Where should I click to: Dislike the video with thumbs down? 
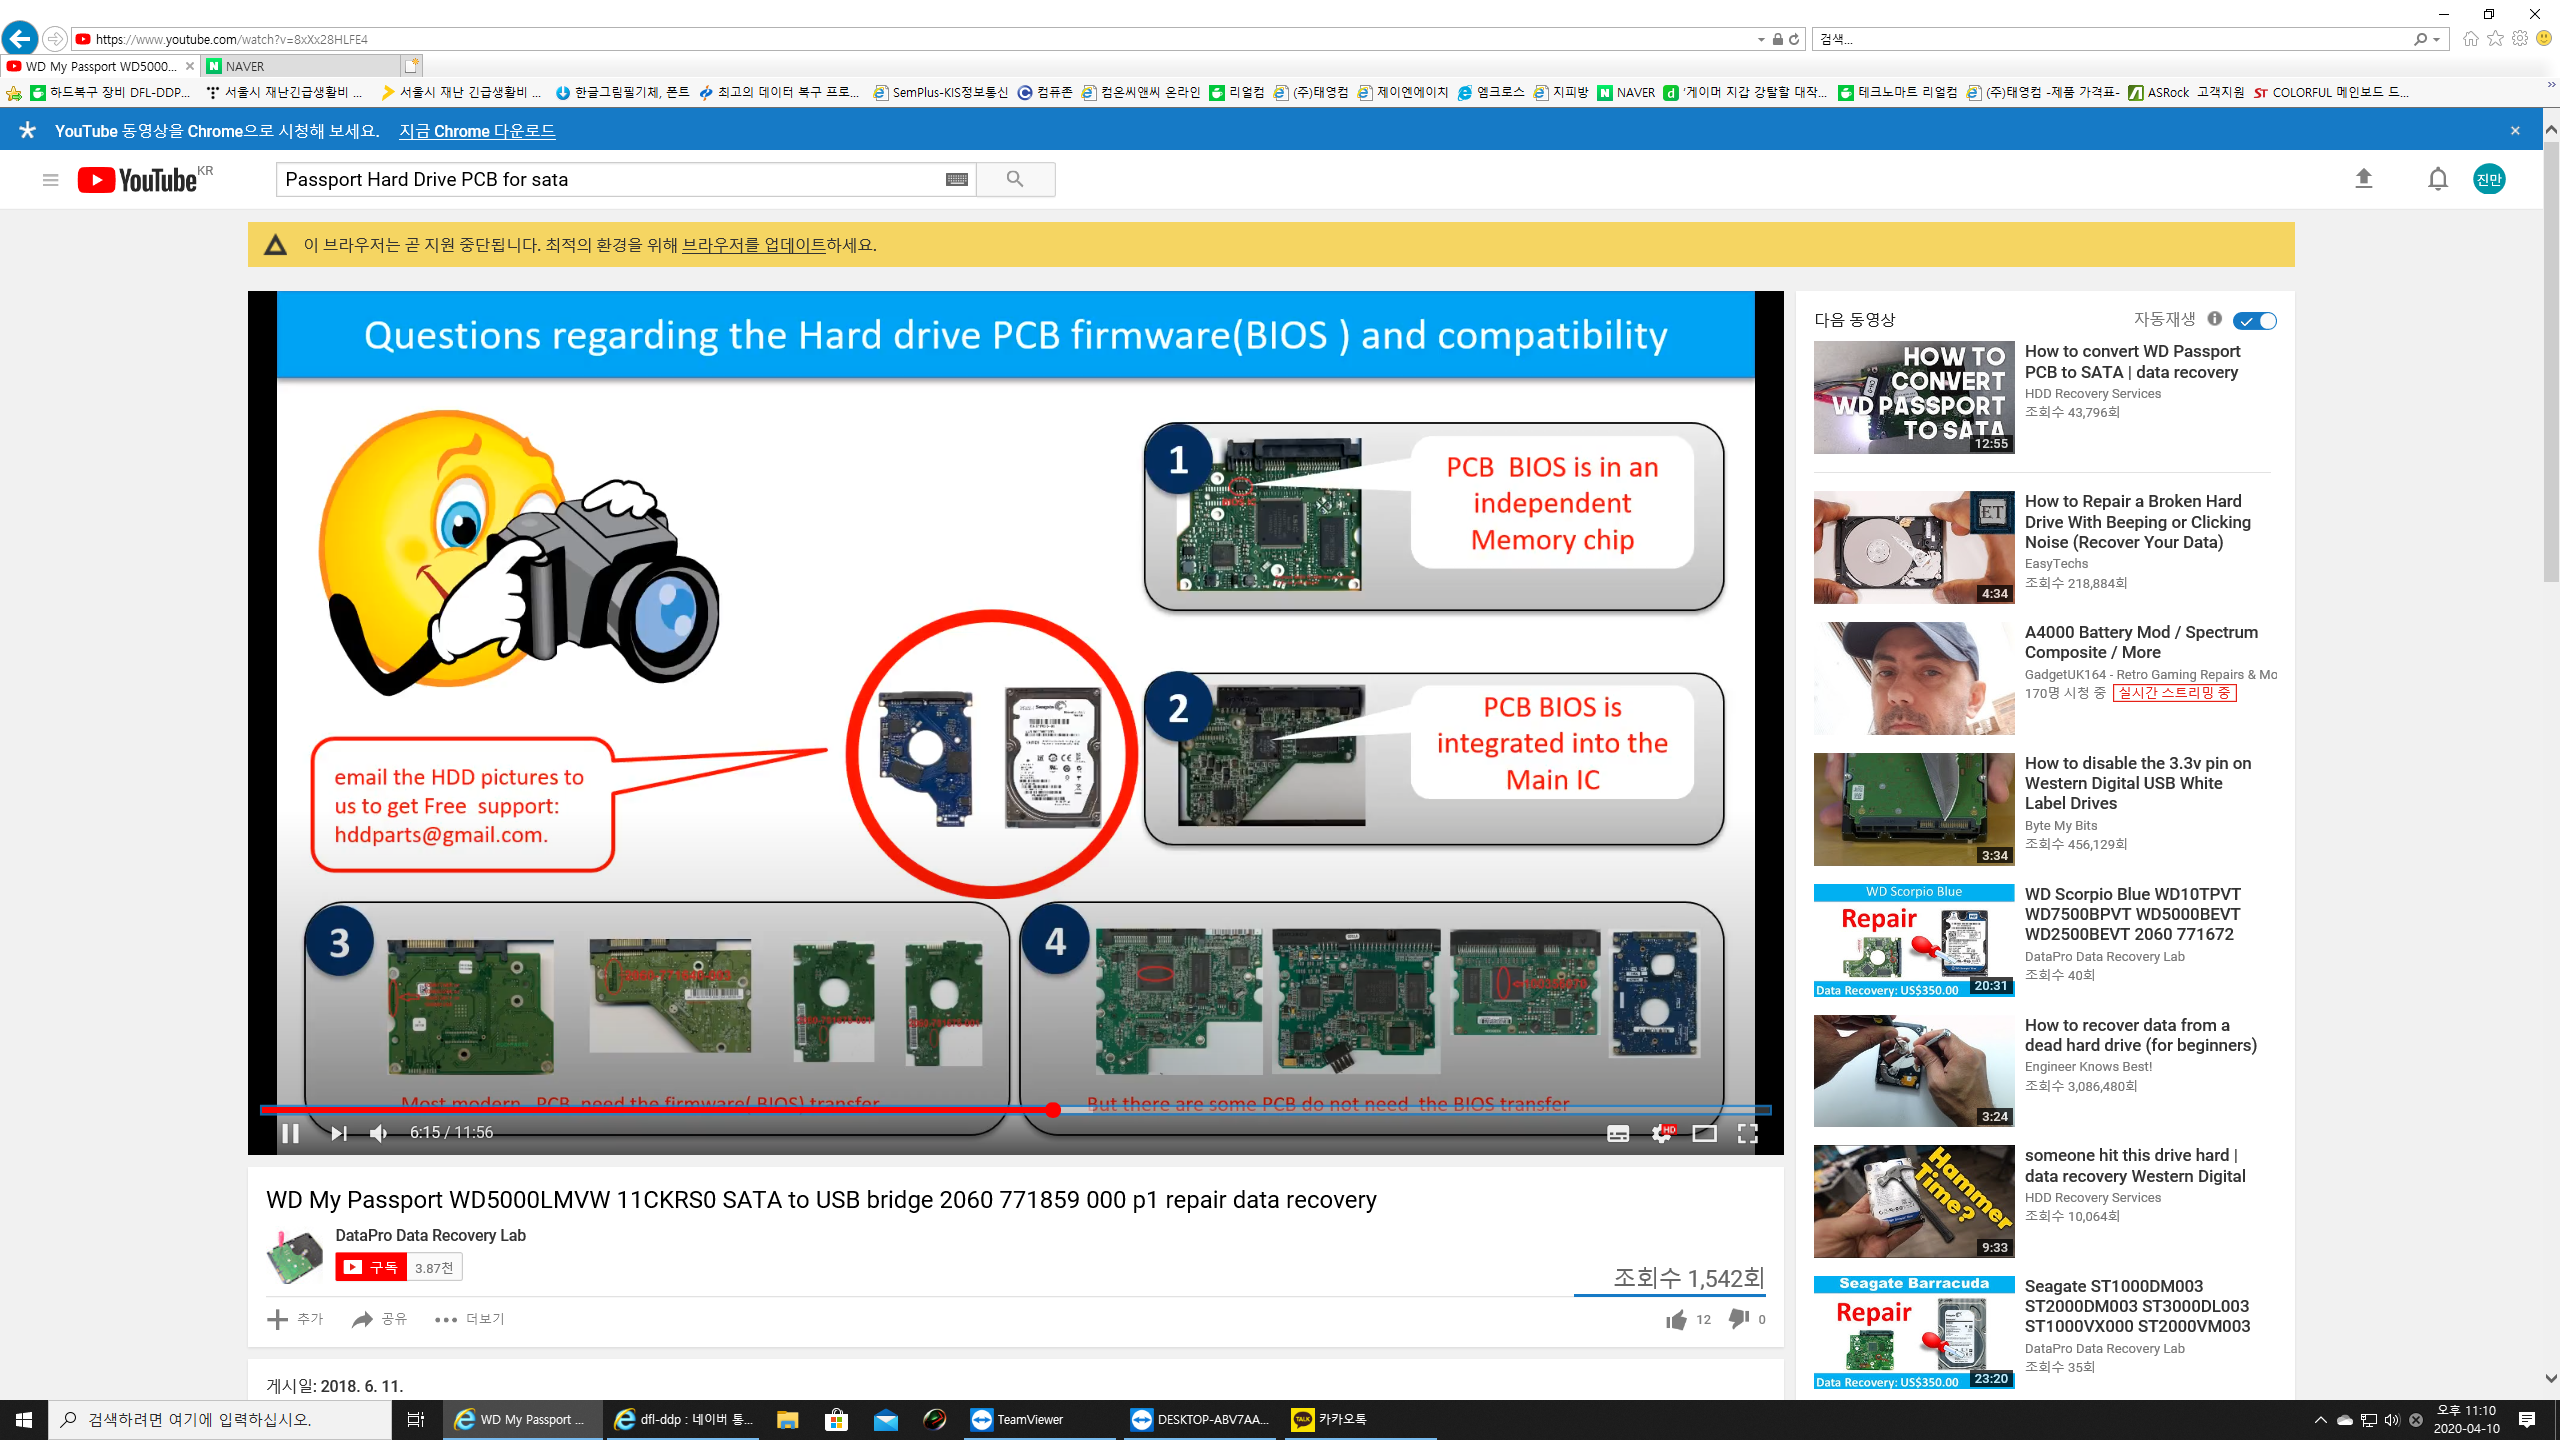point(1739,1320)
